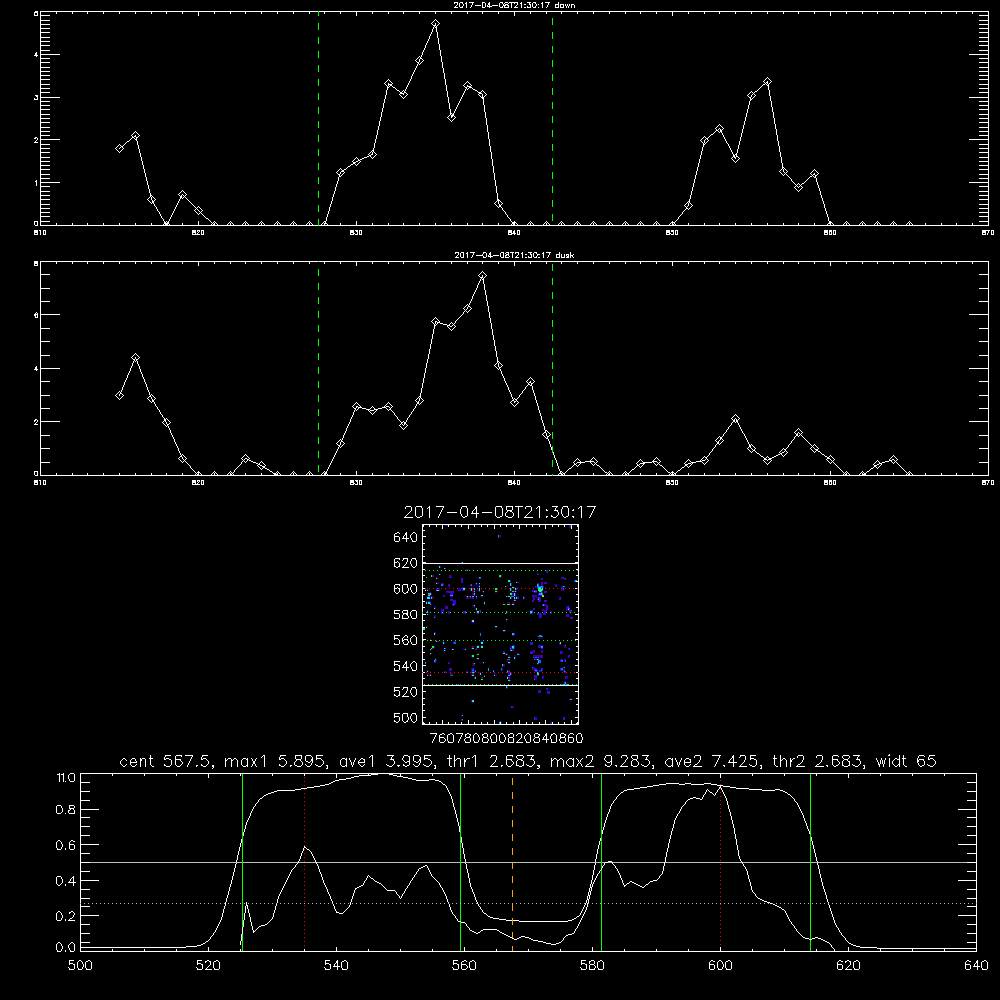
Task: Click the red dotted line at 535 in bottom plot
Action: pyautogui.click(x=305, y=862)
